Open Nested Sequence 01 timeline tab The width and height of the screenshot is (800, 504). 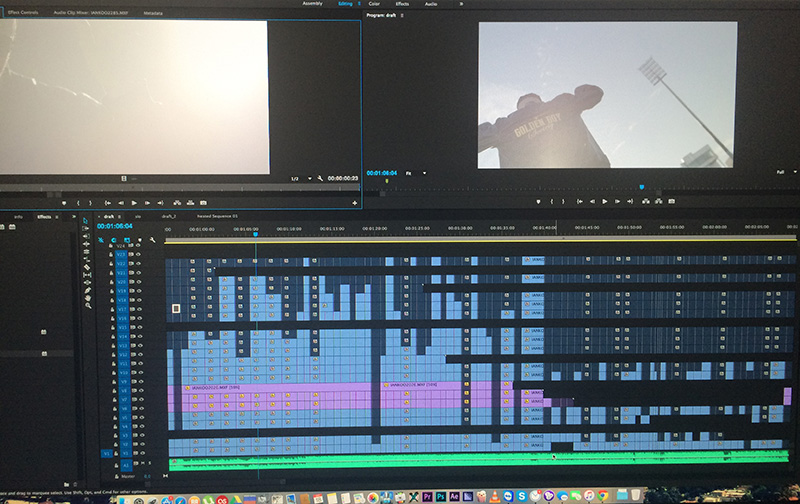pyautogui.click(x=217, y=216)
